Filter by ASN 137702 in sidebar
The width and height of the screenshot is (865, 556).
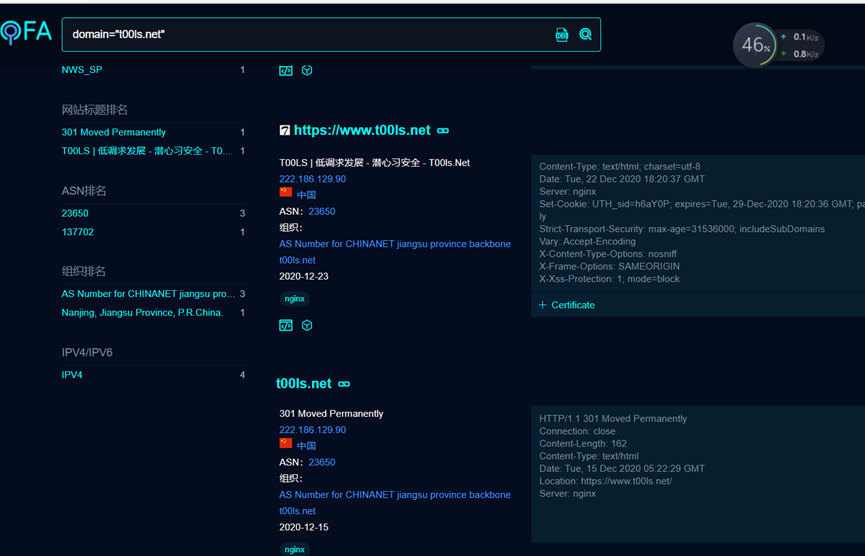click(78, 232)
